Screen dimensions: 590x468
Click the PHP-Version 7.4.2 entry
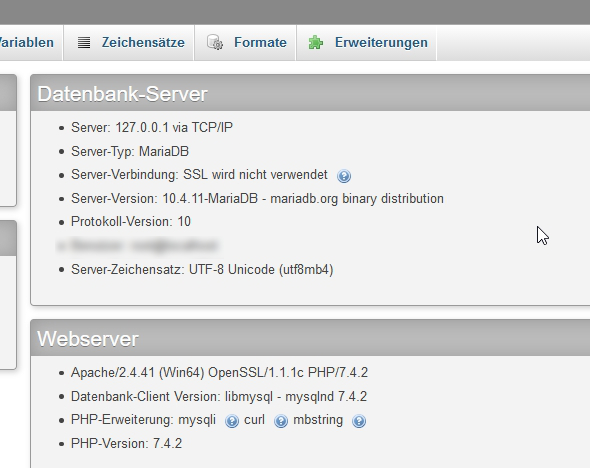pyautogui.click(x=126, y=444)
